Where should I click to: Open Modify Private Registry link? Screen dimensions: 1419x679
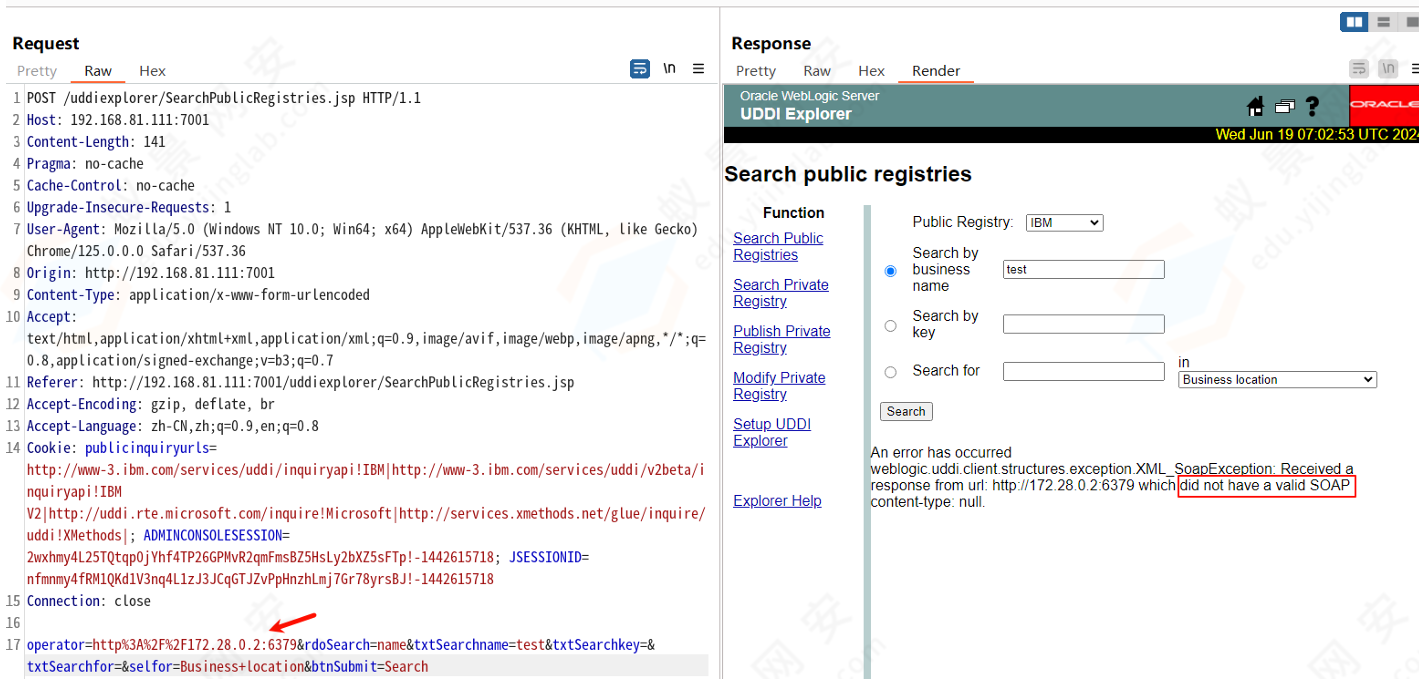(x=779, y=386)
